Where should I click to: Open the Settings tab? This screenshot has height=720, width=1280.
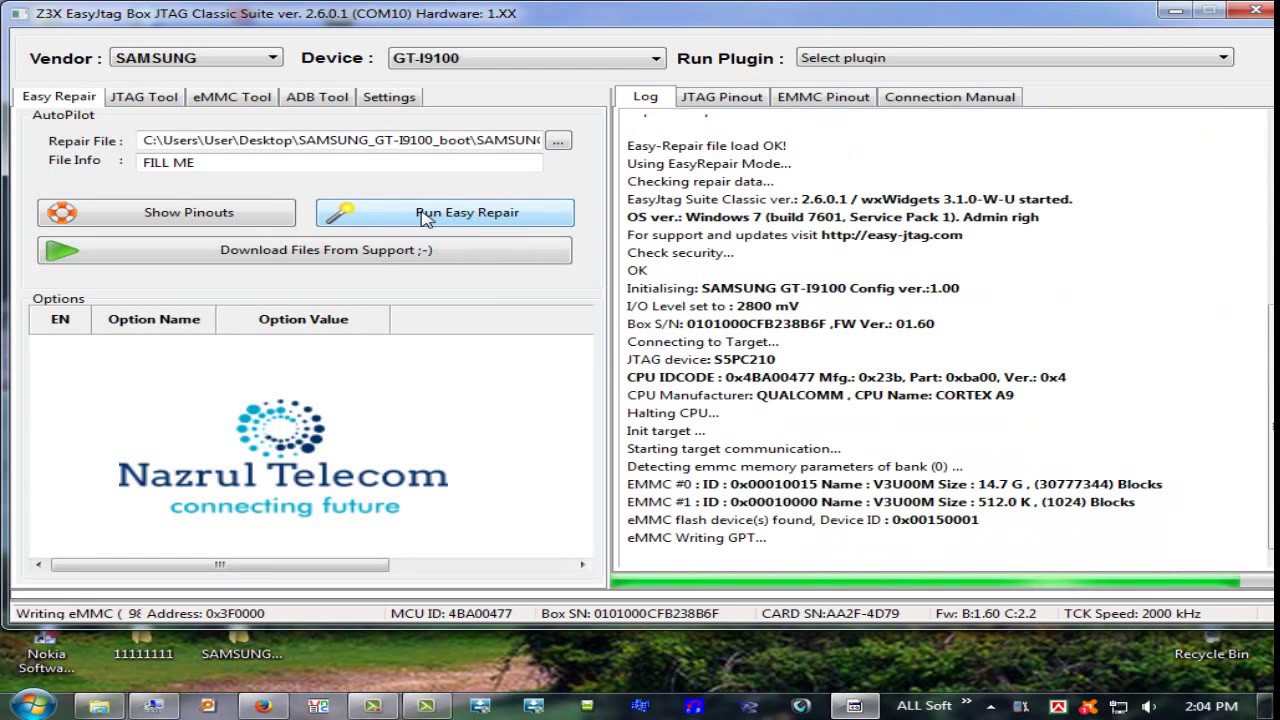[389, 97]
